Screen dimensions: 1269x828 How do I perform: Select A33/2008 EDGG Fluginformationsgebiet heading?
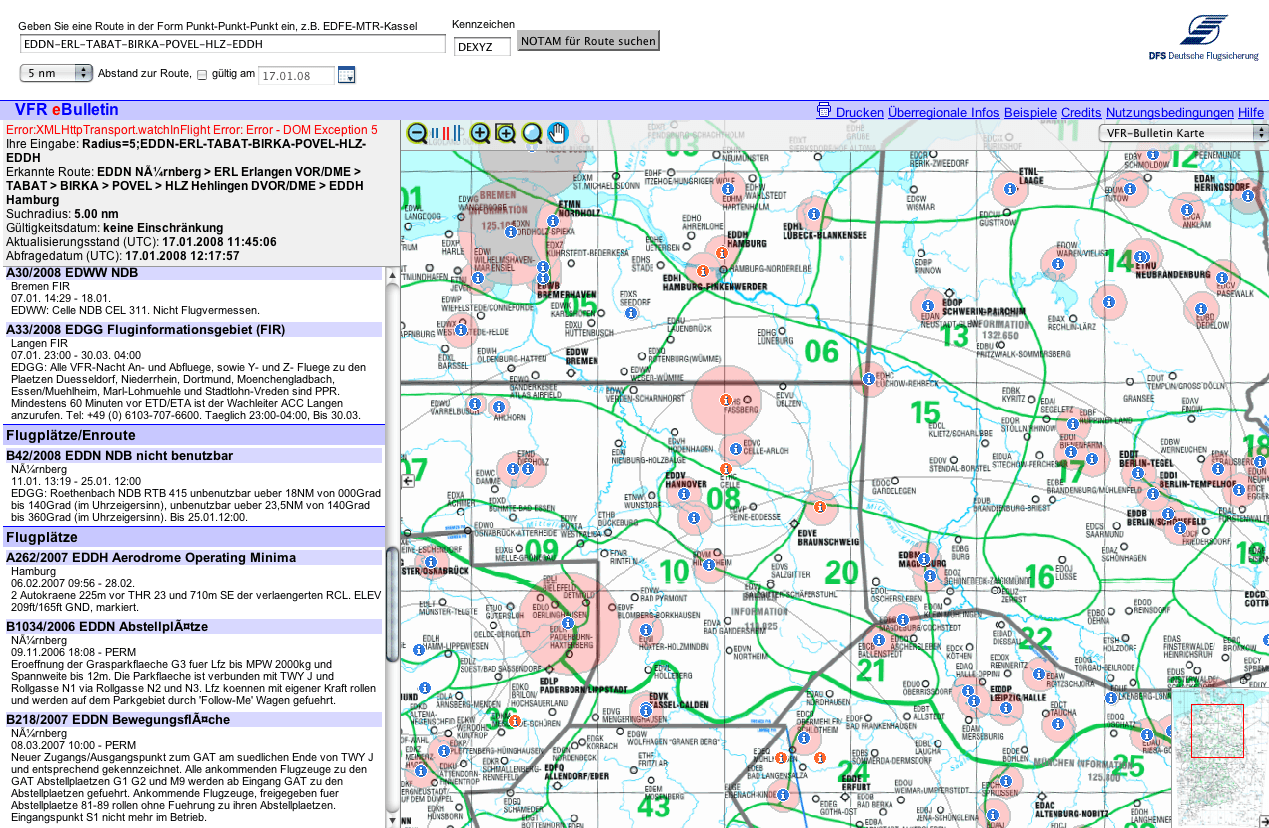click(193, 329)
